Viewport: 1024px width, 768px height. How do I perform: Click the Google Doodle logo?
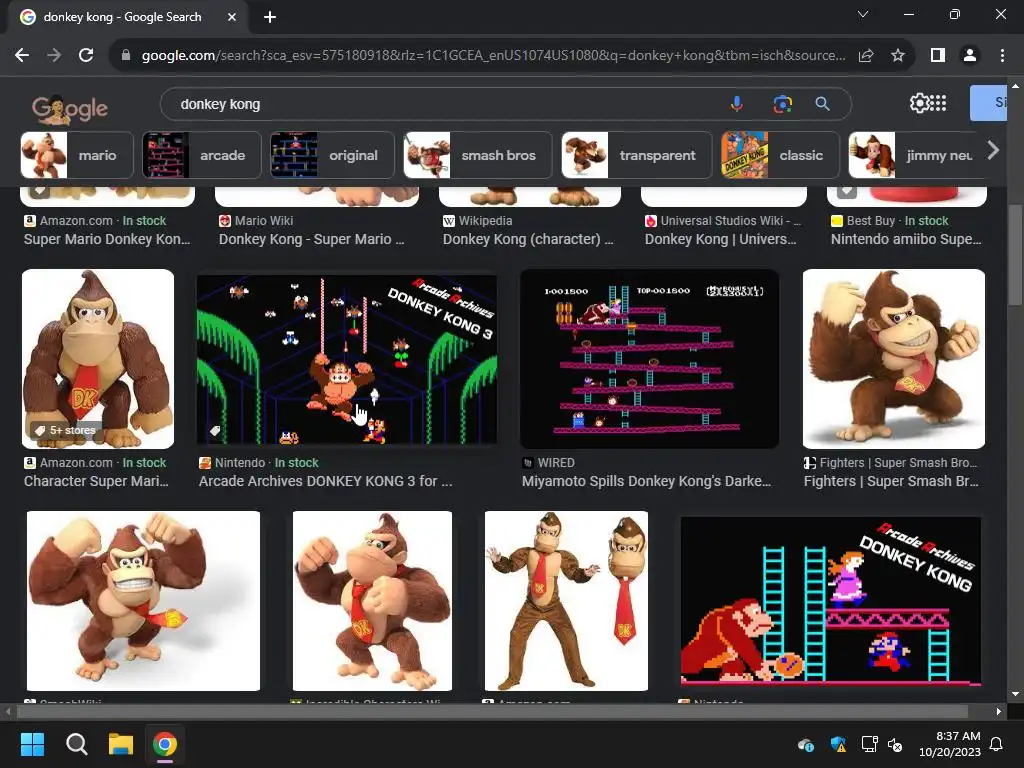(69, 109)
